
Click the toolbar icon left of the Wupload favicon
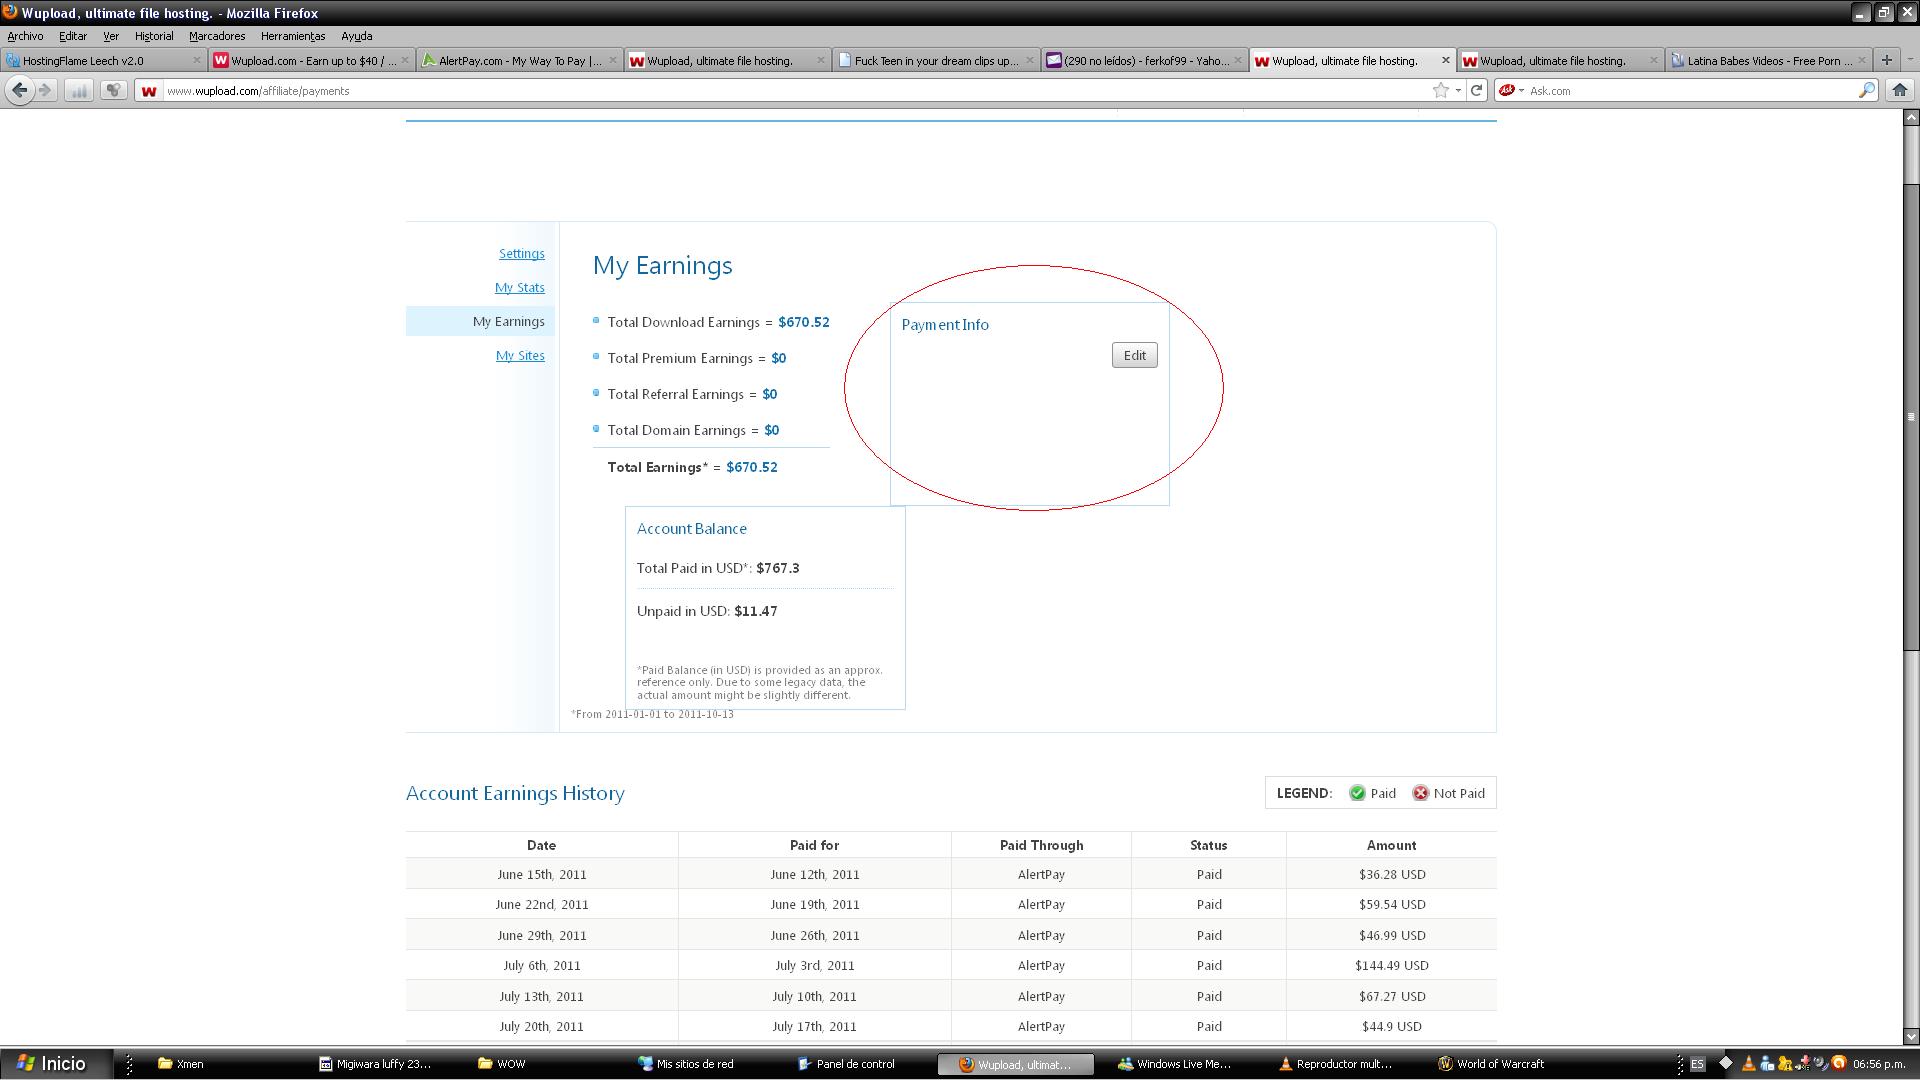[113, 90]
